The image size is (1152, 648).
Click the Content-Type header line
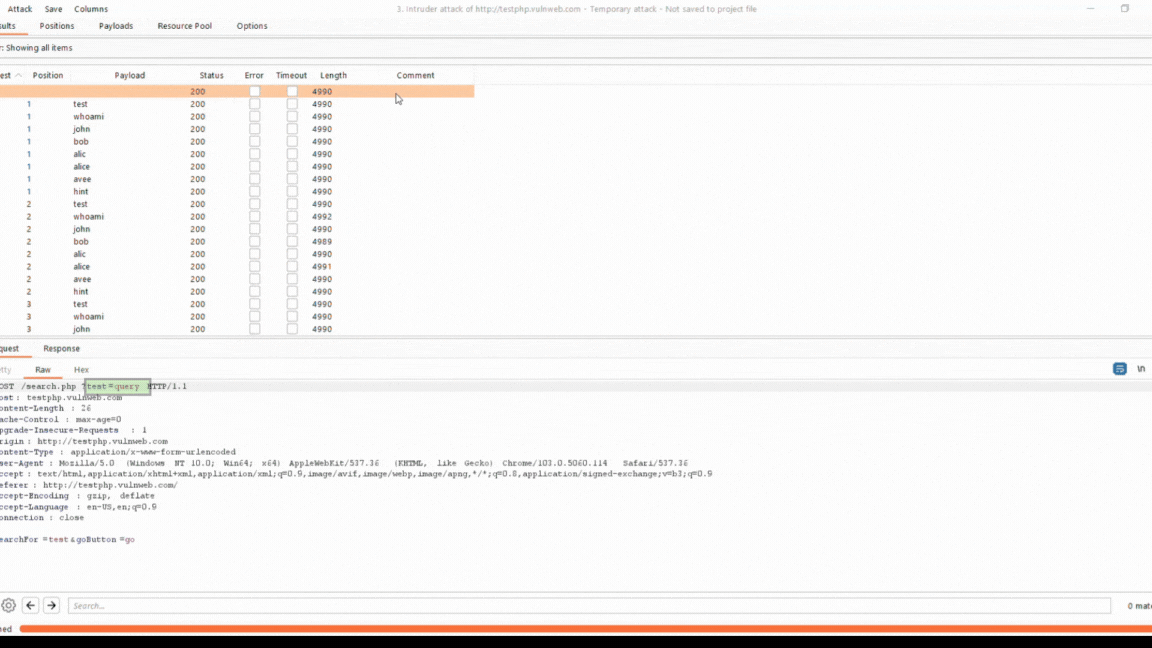[x=118, y=452]
